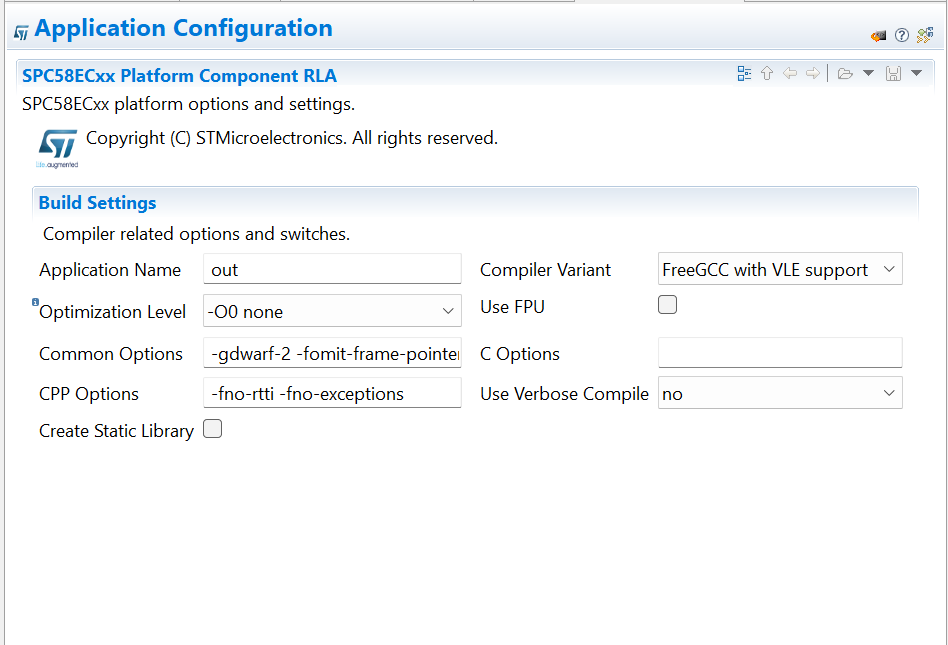The width and height of the screenshot is (948, 645).
Task: Click the tree view layout icon
Action: coord(744,73)
